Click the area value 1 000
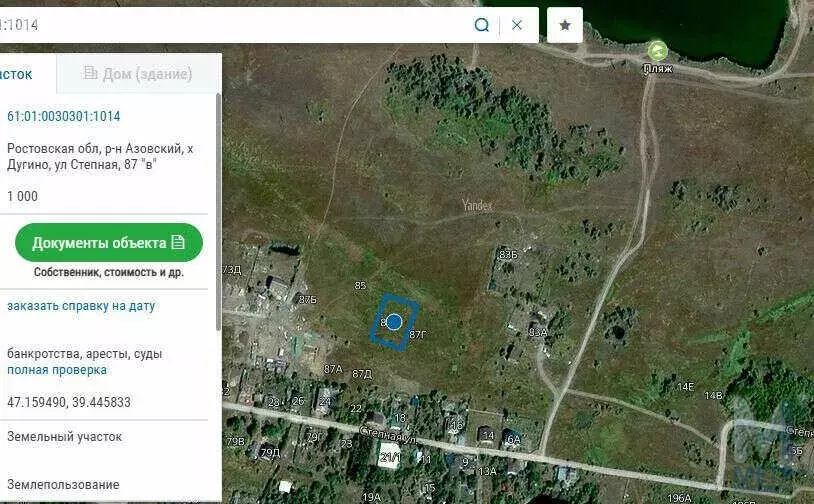 pos(22,196)
